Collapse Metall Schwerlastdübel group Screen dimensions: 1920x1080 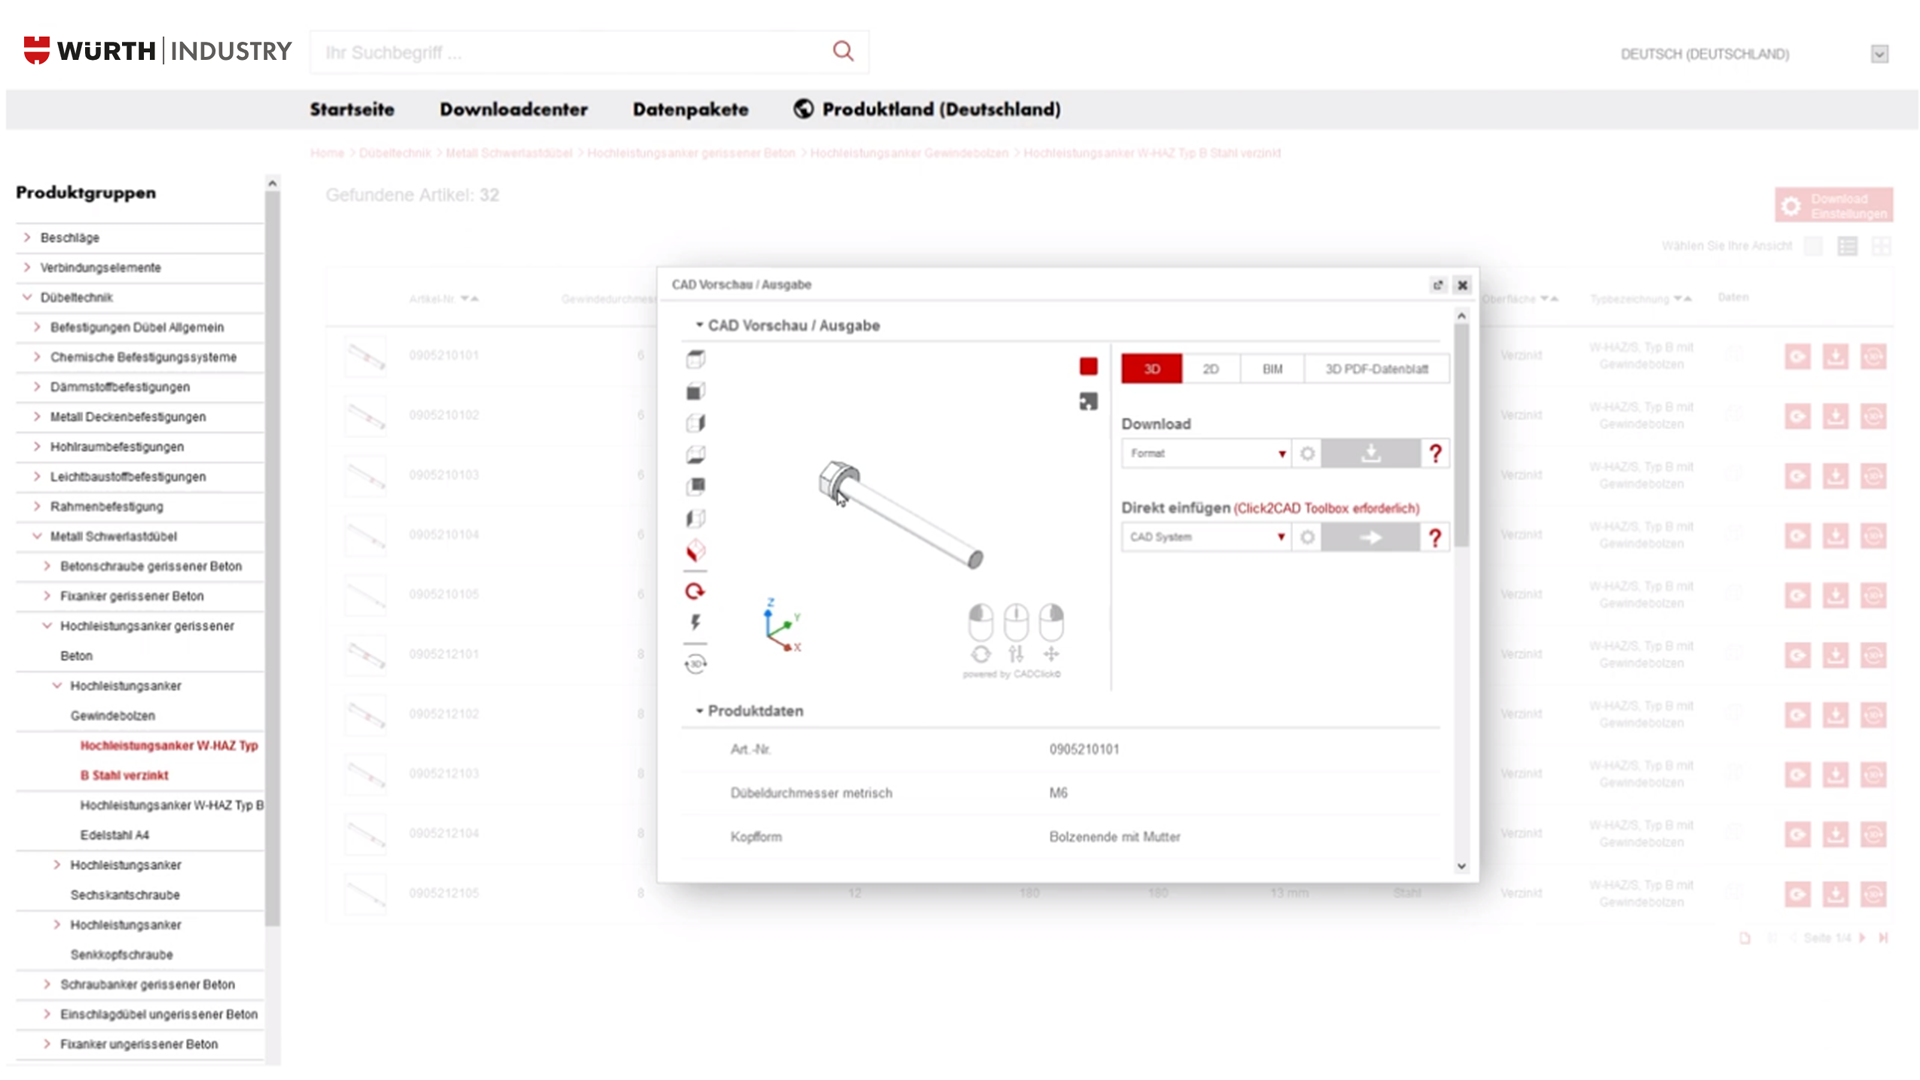[x=37, y=537]
